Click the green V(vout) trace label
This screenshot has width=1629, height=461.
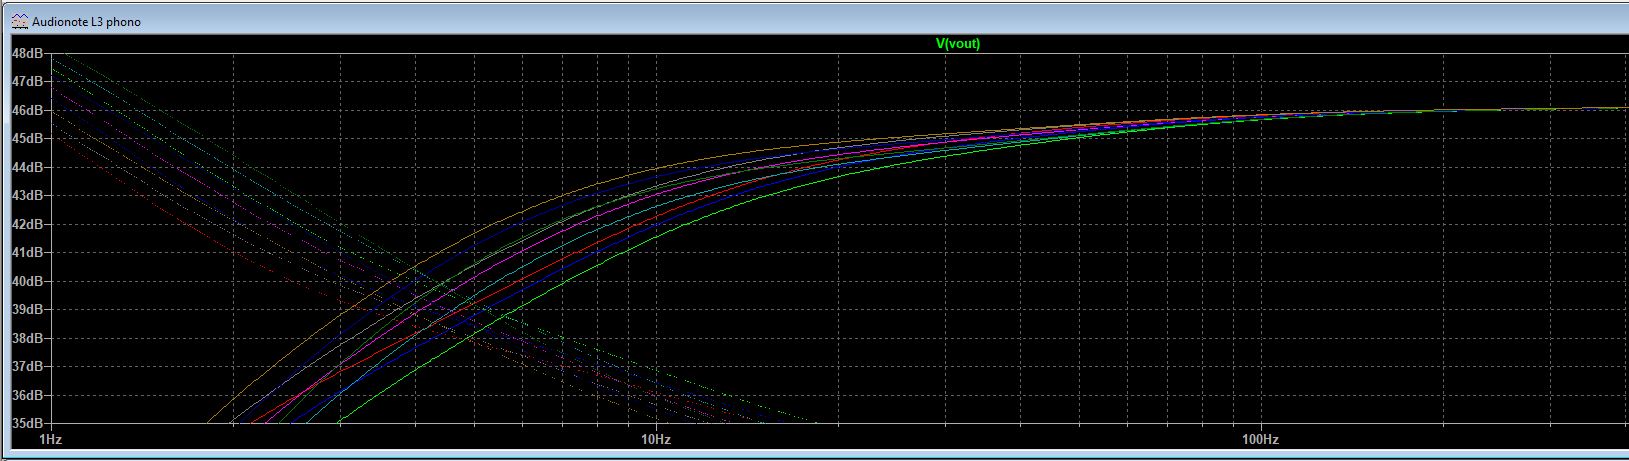tap(957, 43)
